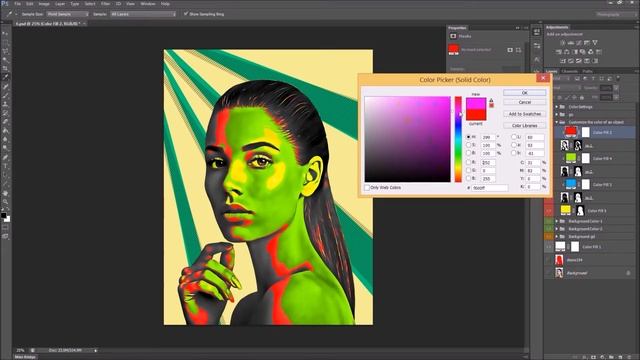
Task: Select the Eyedropper tool in the toolbox
Action: pos(5,77)
